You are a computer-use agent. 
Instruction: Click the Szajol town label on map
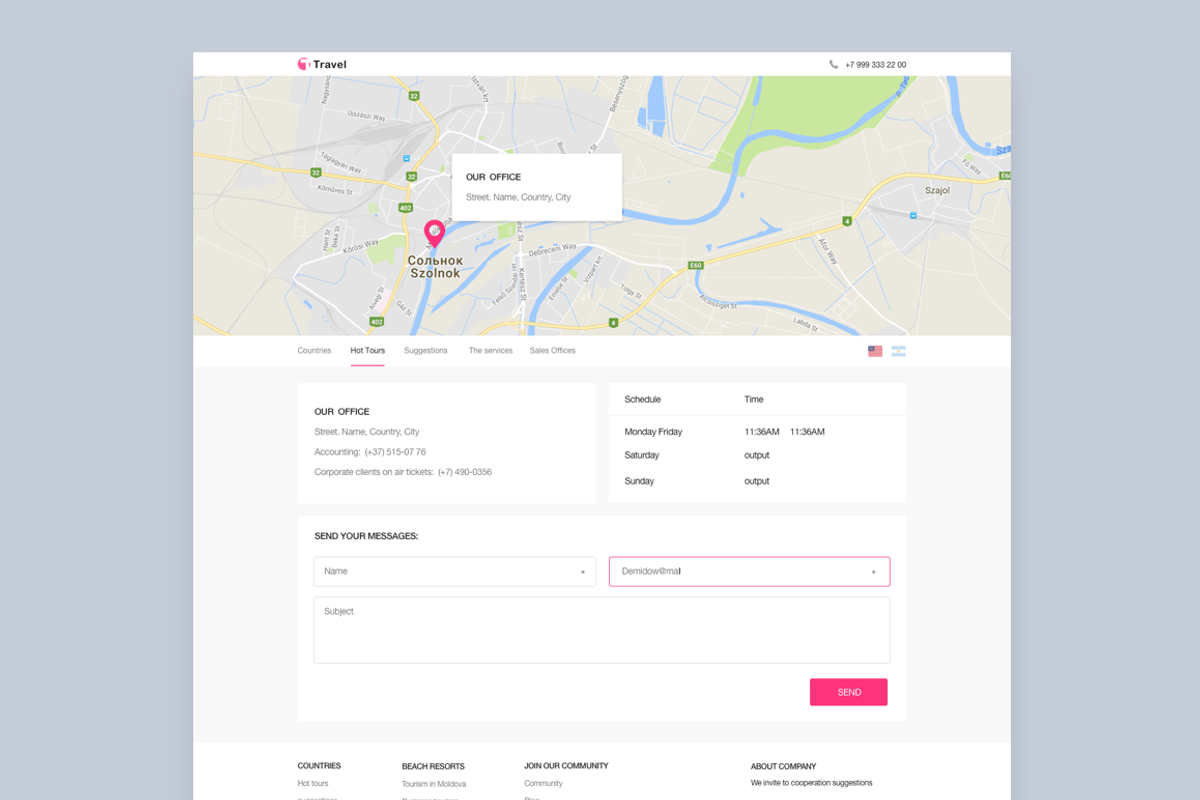937,190
